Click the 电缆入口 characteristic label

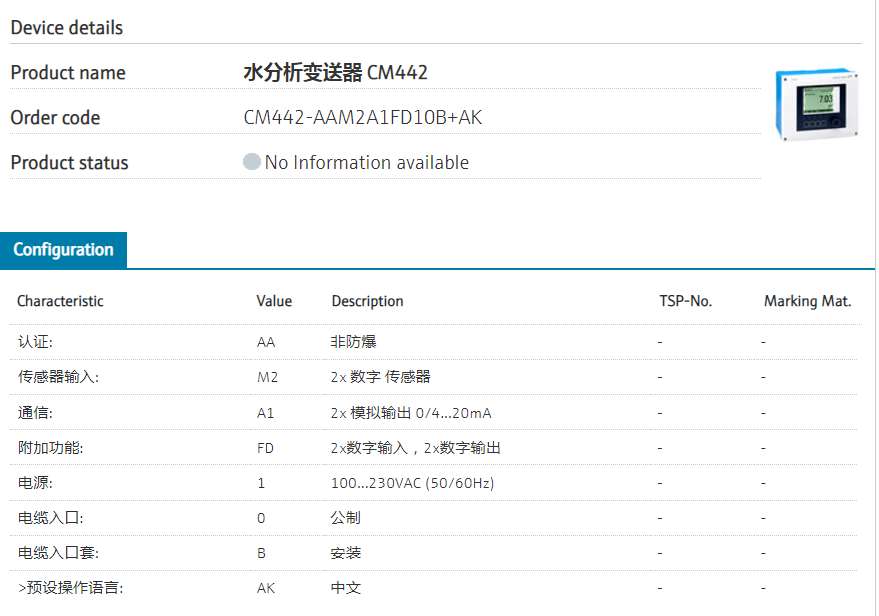coord(50,518)
